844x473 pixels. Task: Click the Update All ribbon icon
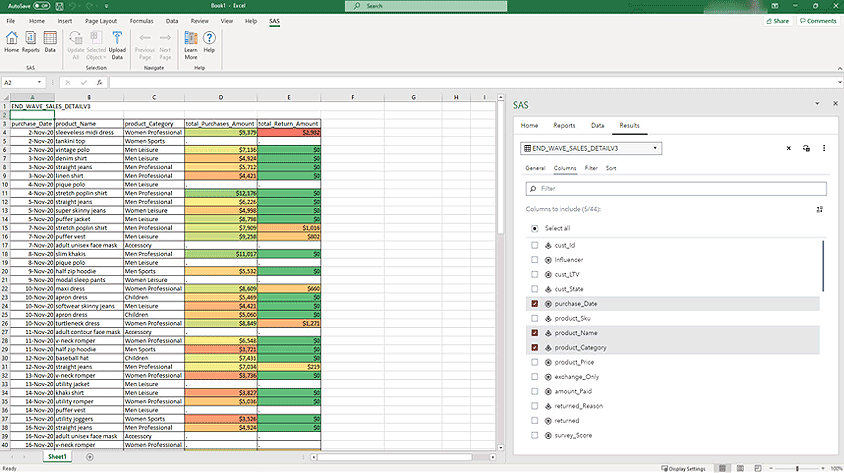76,45
